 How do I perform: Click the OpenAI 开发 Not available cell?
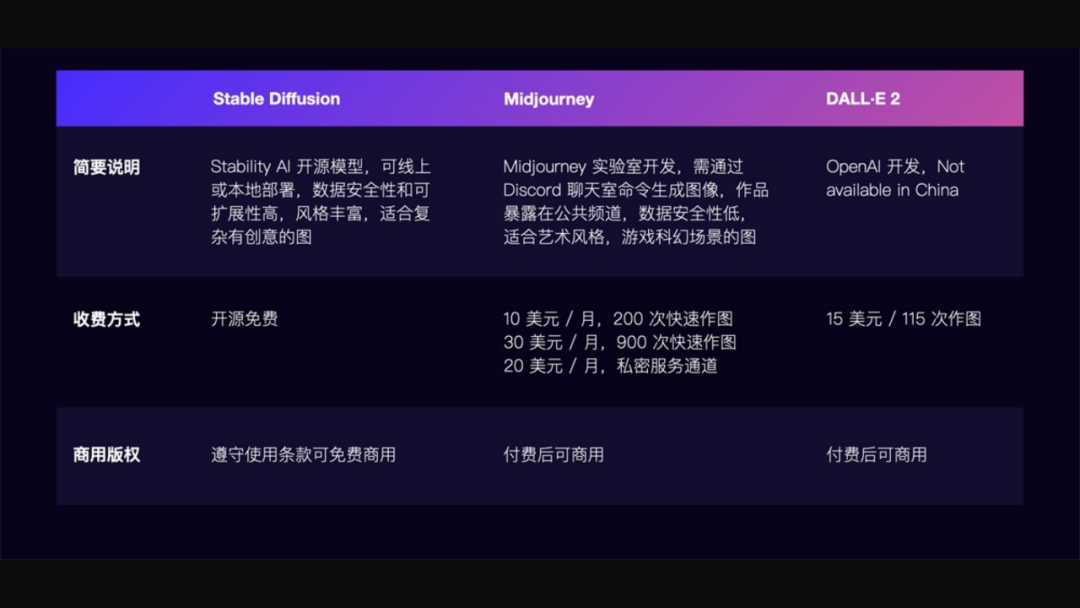895,178
